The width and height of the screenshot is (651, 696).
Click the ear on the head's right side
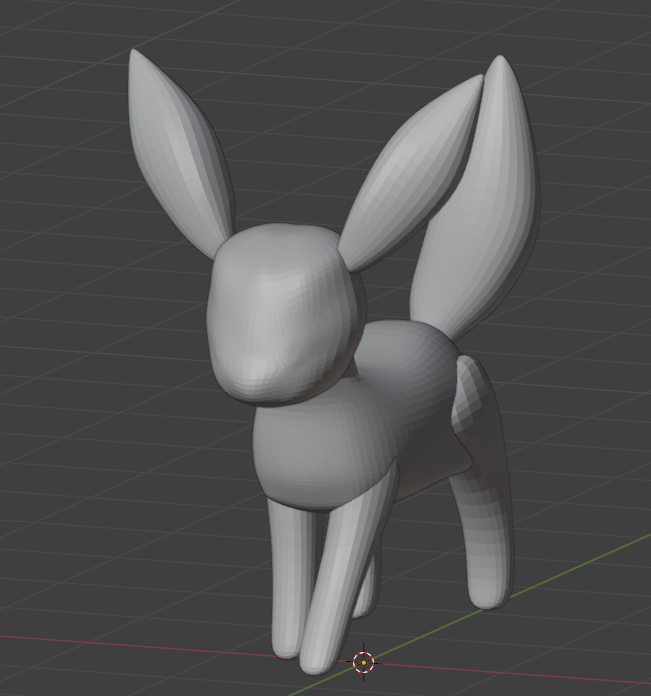[x=410, y=180]
